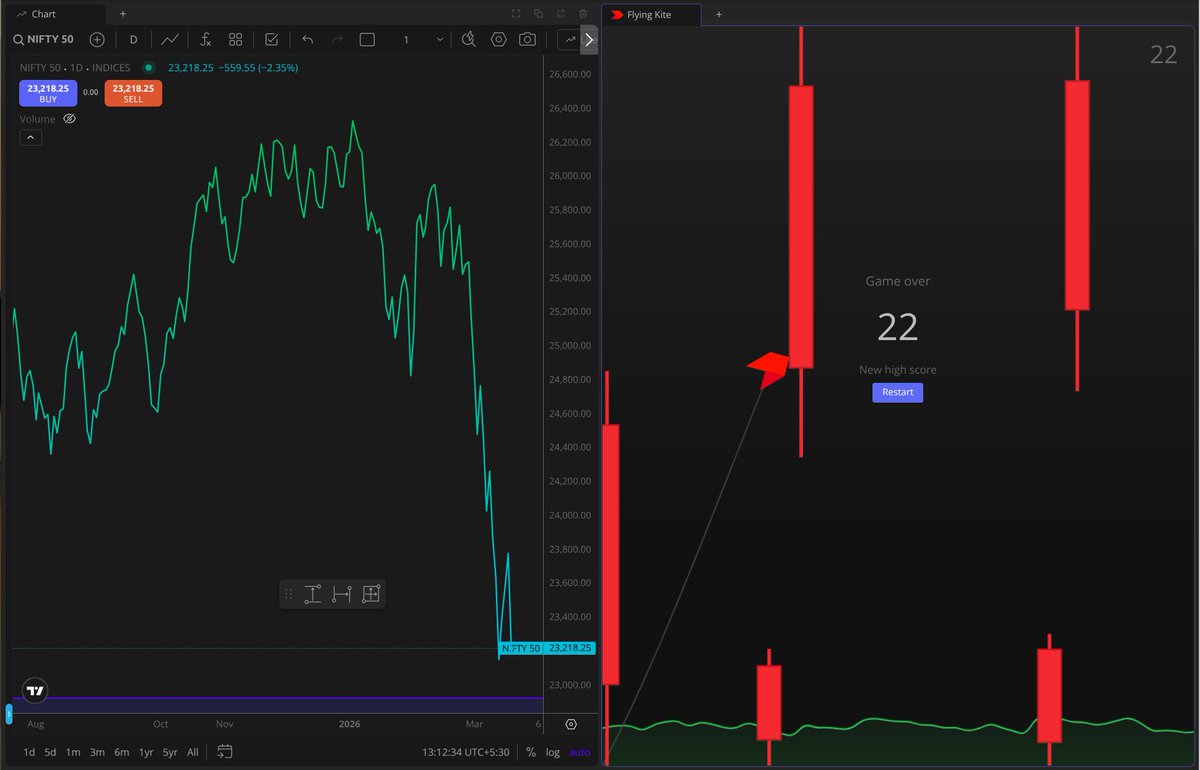Add a new tab beside Flying Kite
The height and width of the screenshot is (770, 1200).
click(719, 14)
